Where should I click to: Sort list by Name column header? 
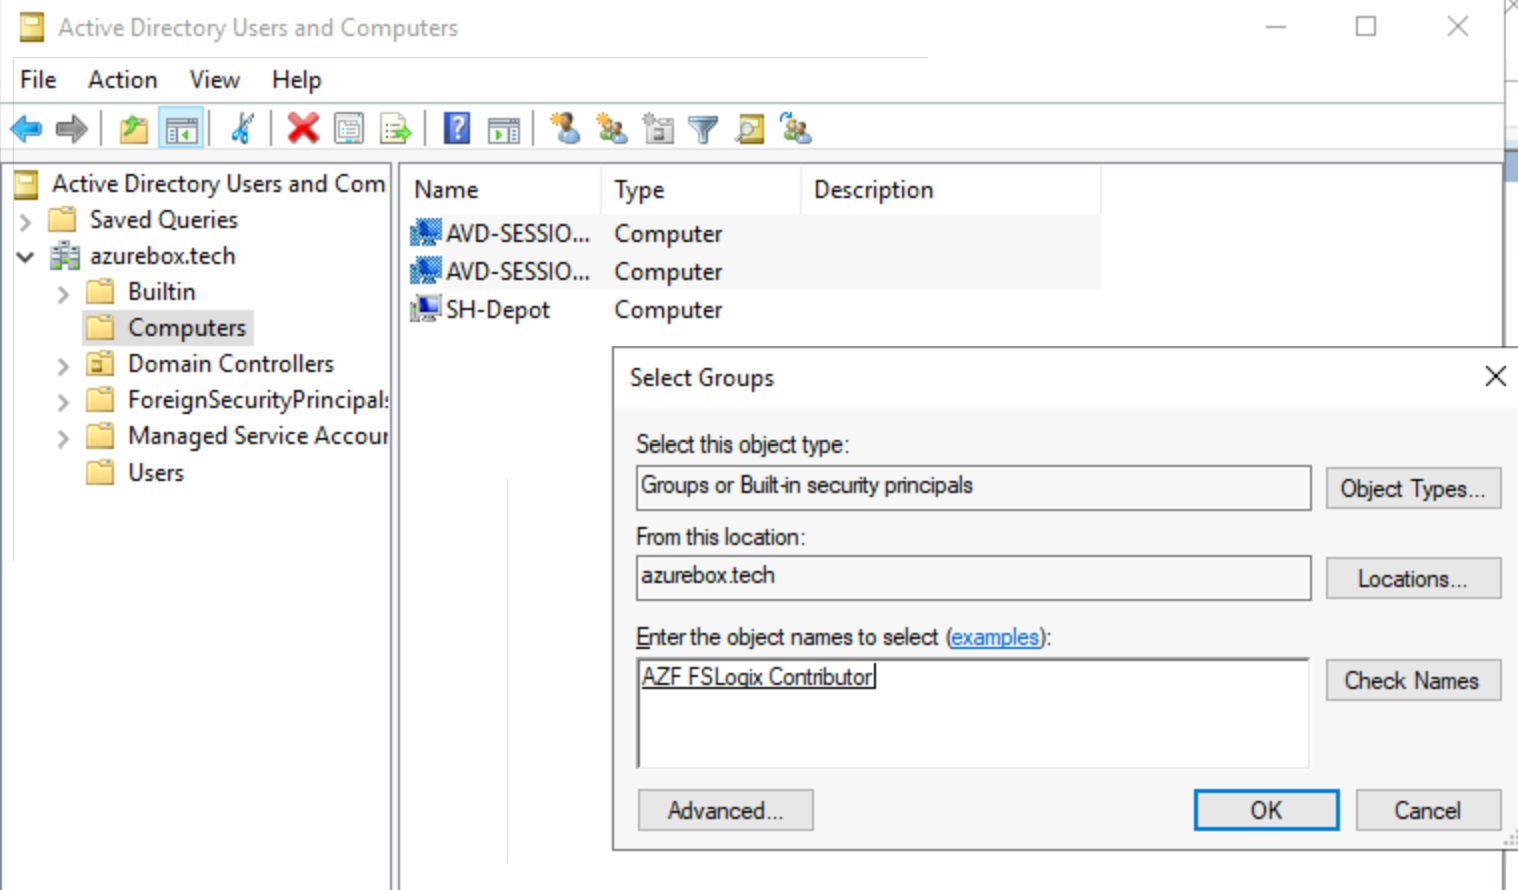point(500,189)
